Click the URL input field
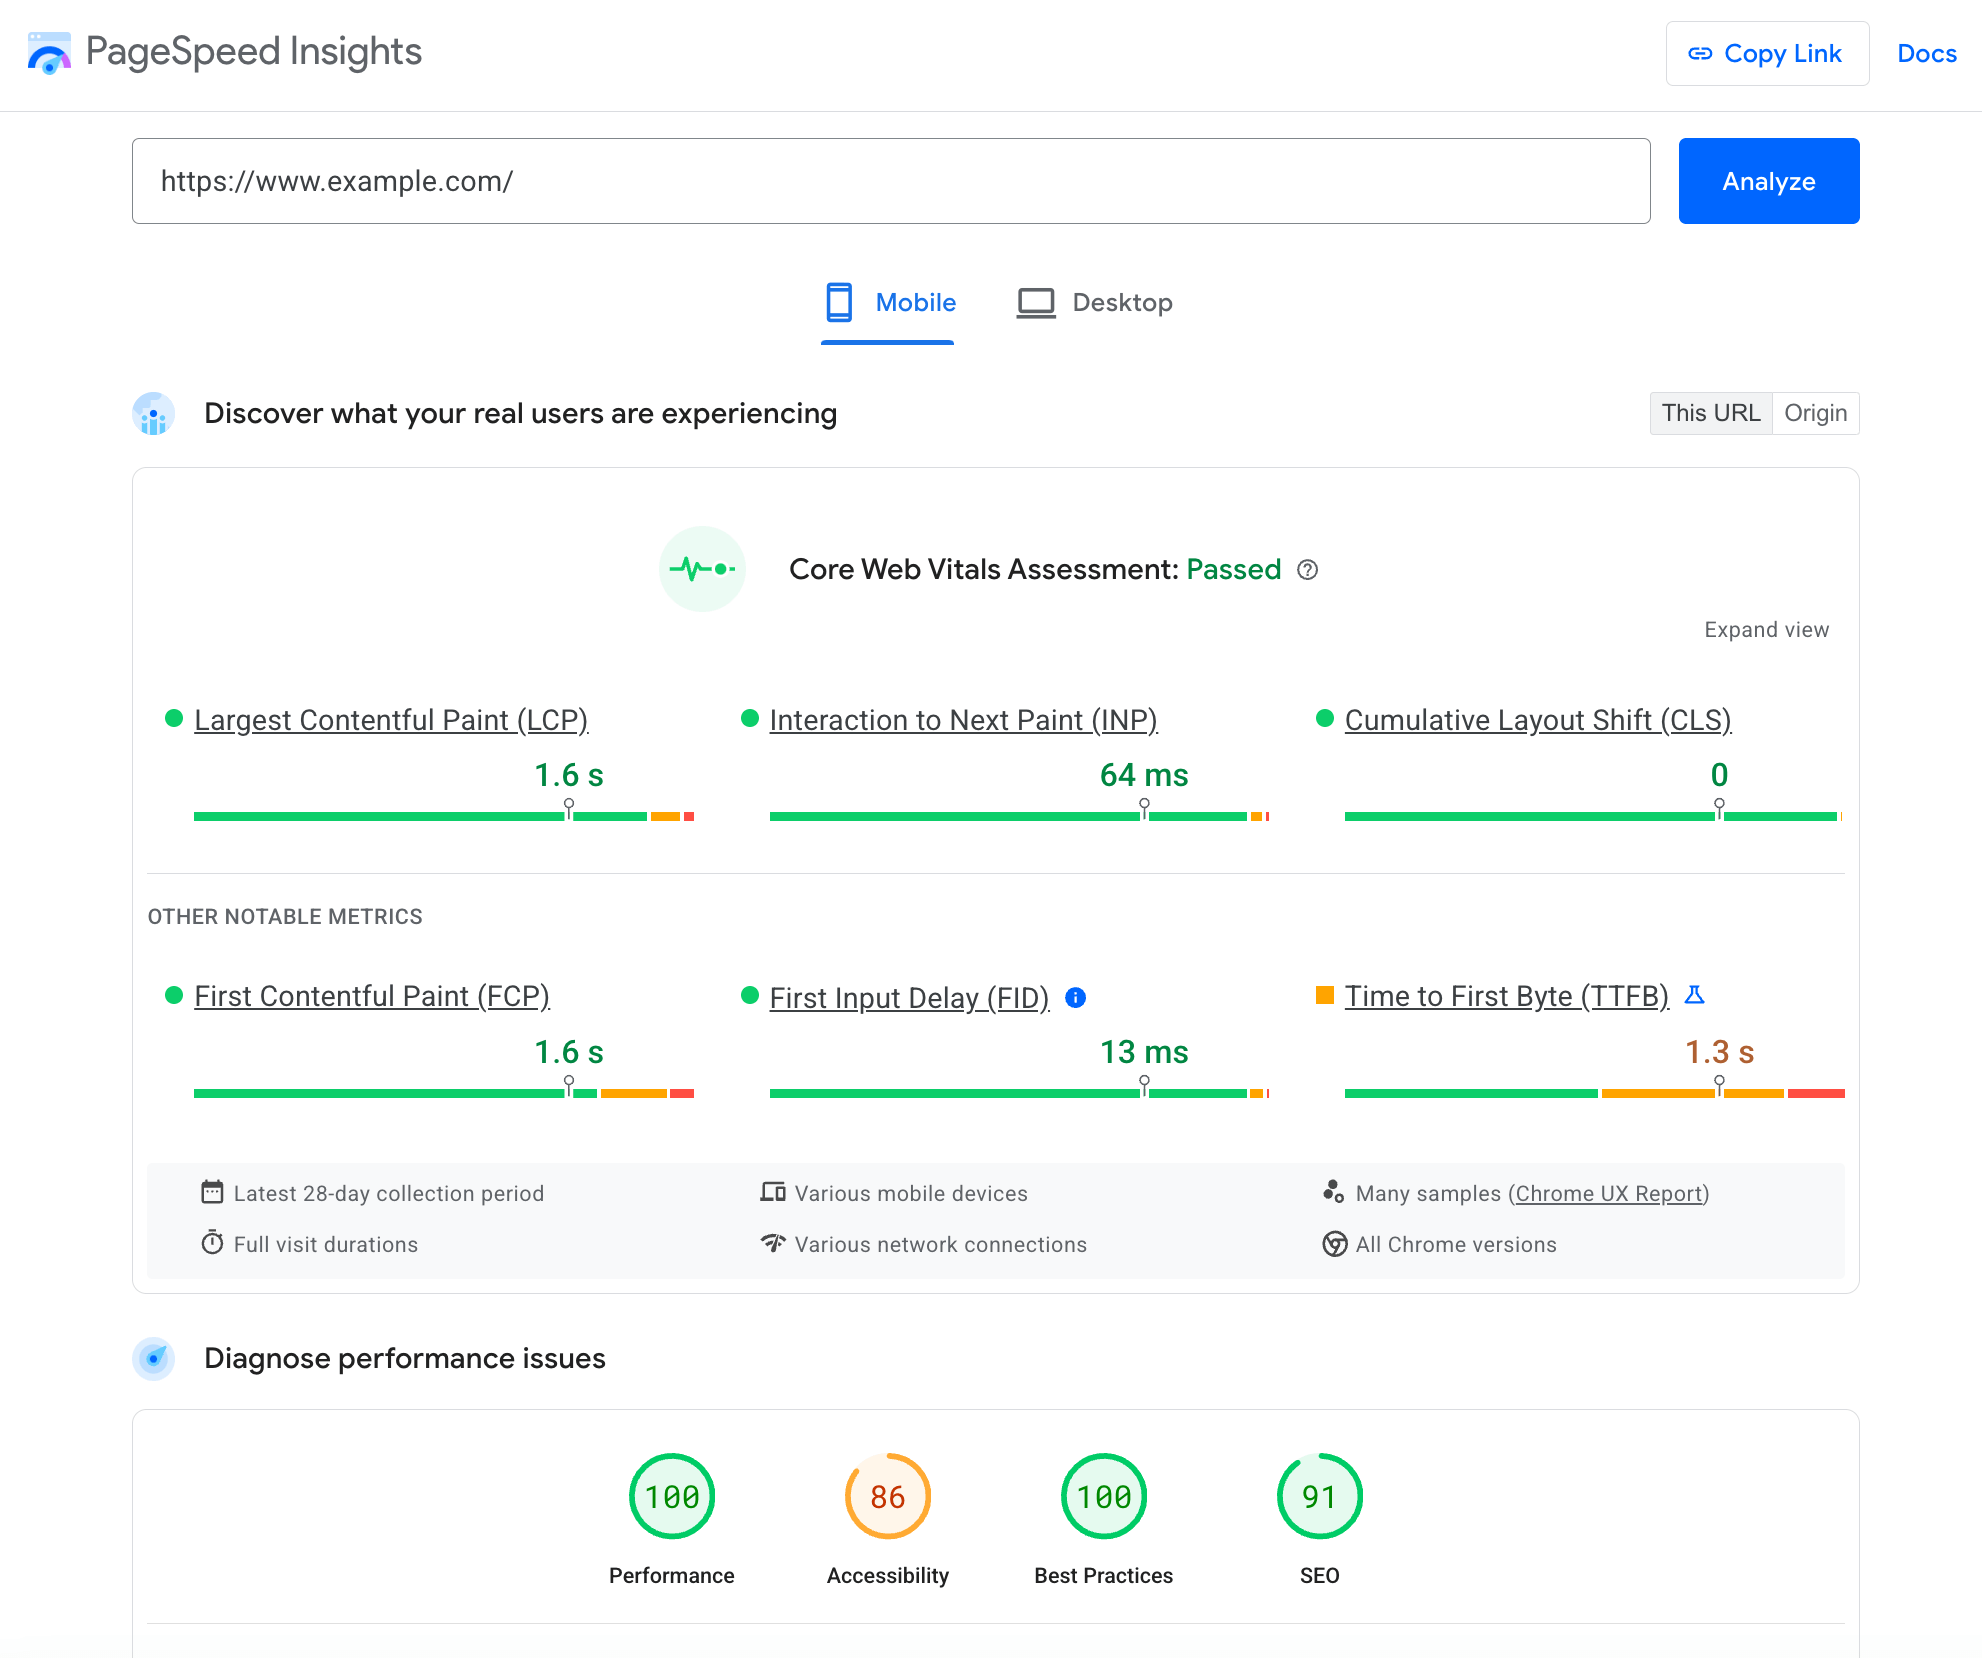Image resolution: width=1982 pixels, height=1658 pixels. coord(889,179)
